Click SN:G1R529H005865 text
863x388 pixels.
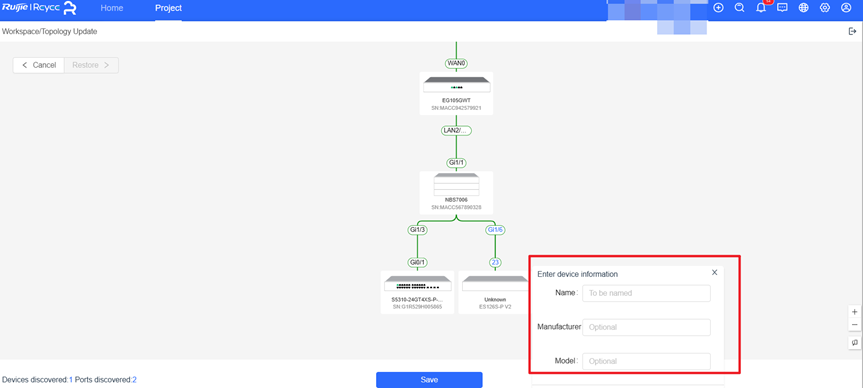point(417,307)
